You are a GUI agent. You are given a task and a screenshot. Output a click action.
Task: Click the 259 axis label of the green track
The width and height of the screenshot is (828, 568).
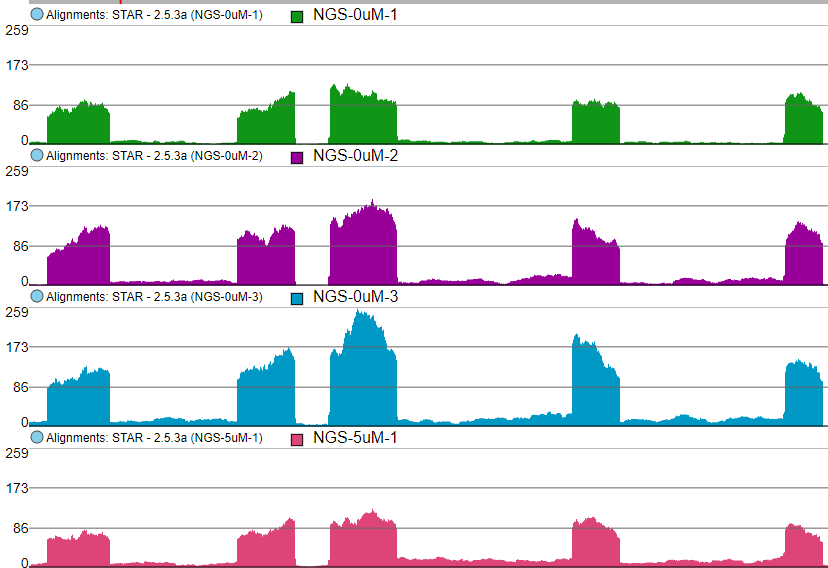coord(16,30)
